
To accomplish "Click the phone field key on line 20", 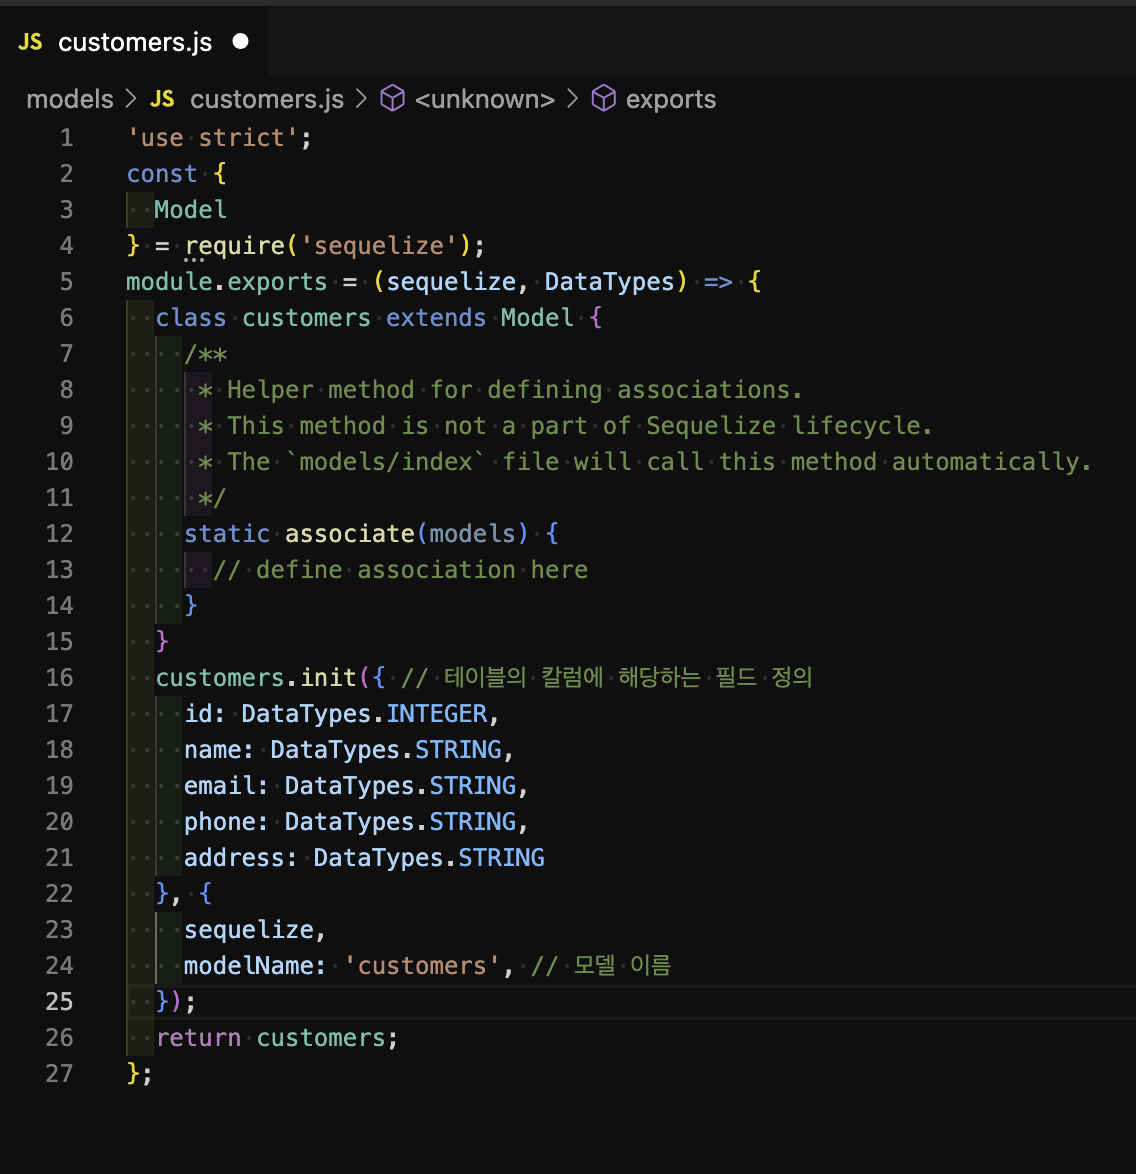I will click(x=219, y=822).
